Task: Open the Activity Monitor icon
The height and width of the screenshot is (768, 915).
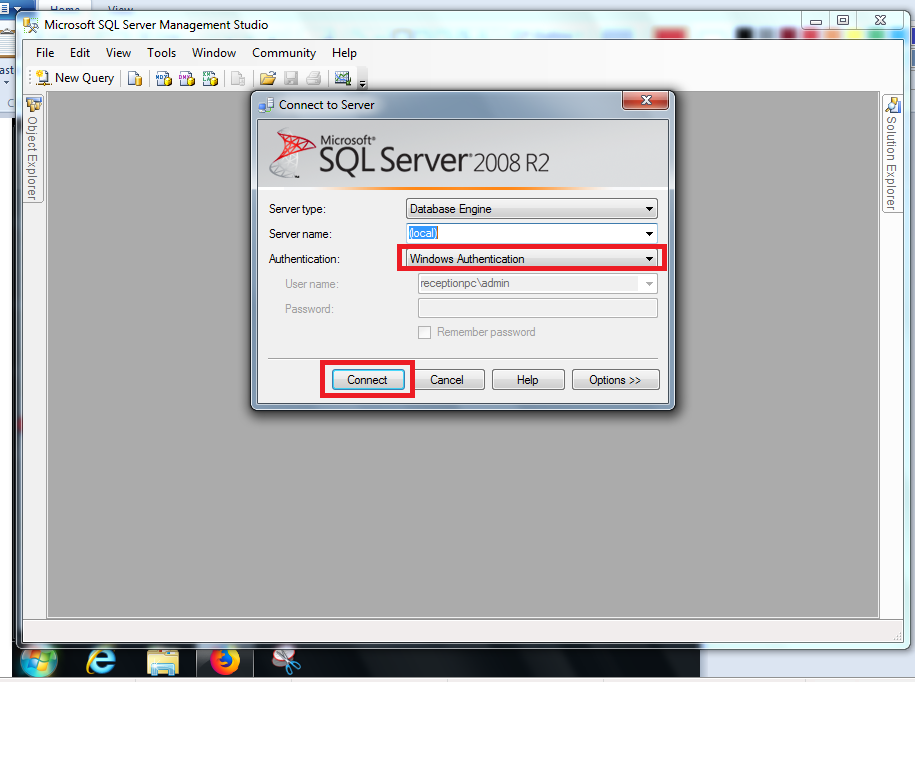Action: tap(342, 78)
